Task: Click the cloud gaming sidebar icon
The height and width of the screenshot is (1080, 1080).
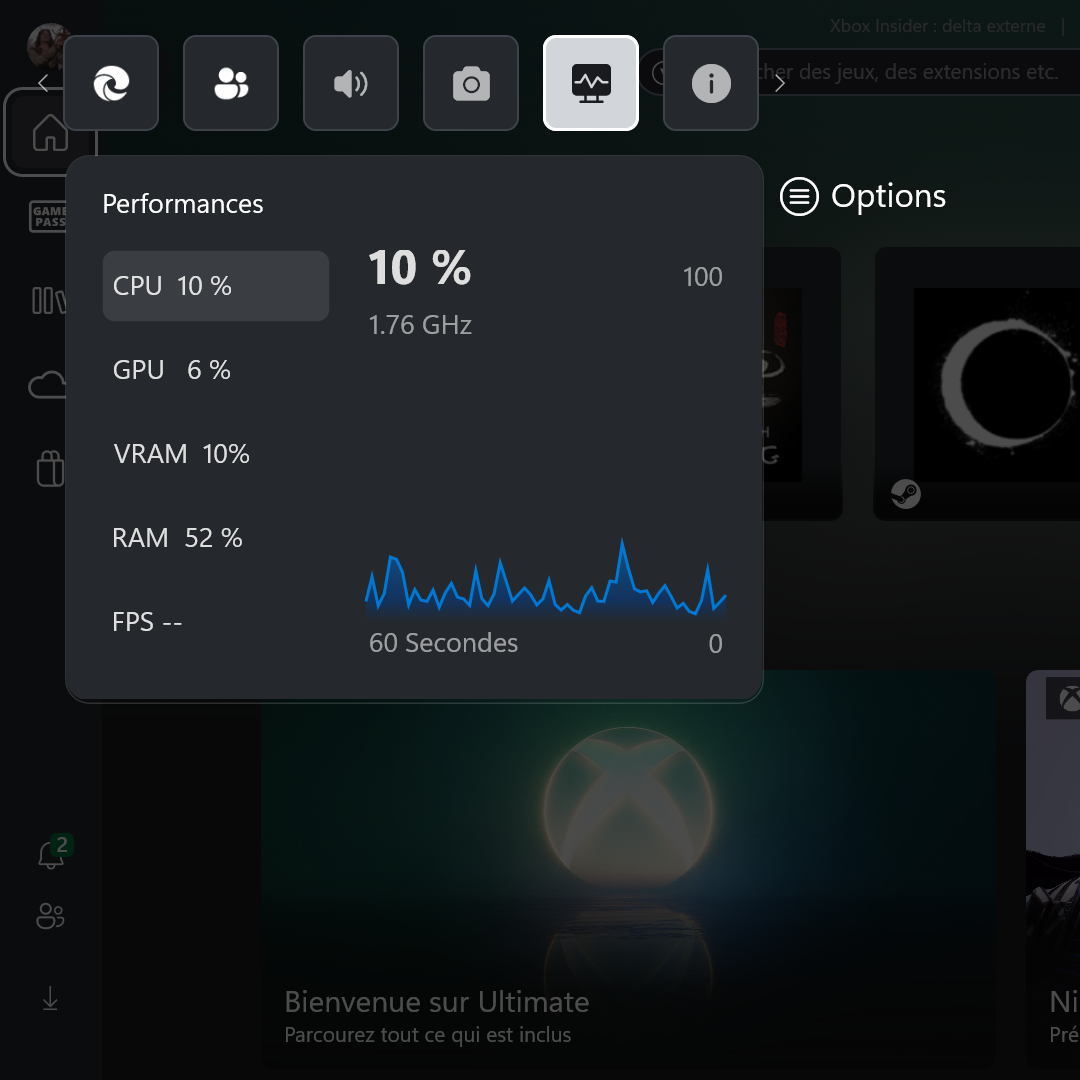Action: click(x=48, y=385)
